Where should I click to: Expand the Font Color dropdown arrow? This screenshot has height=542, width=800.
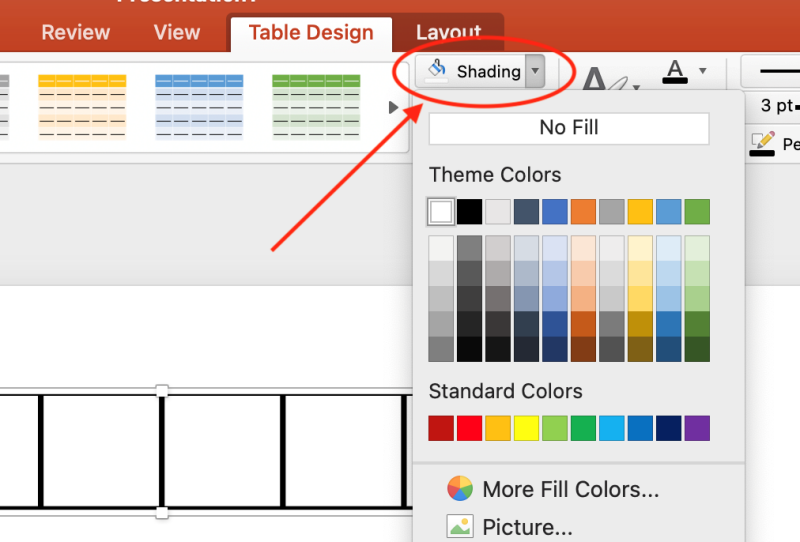point(702,71)
